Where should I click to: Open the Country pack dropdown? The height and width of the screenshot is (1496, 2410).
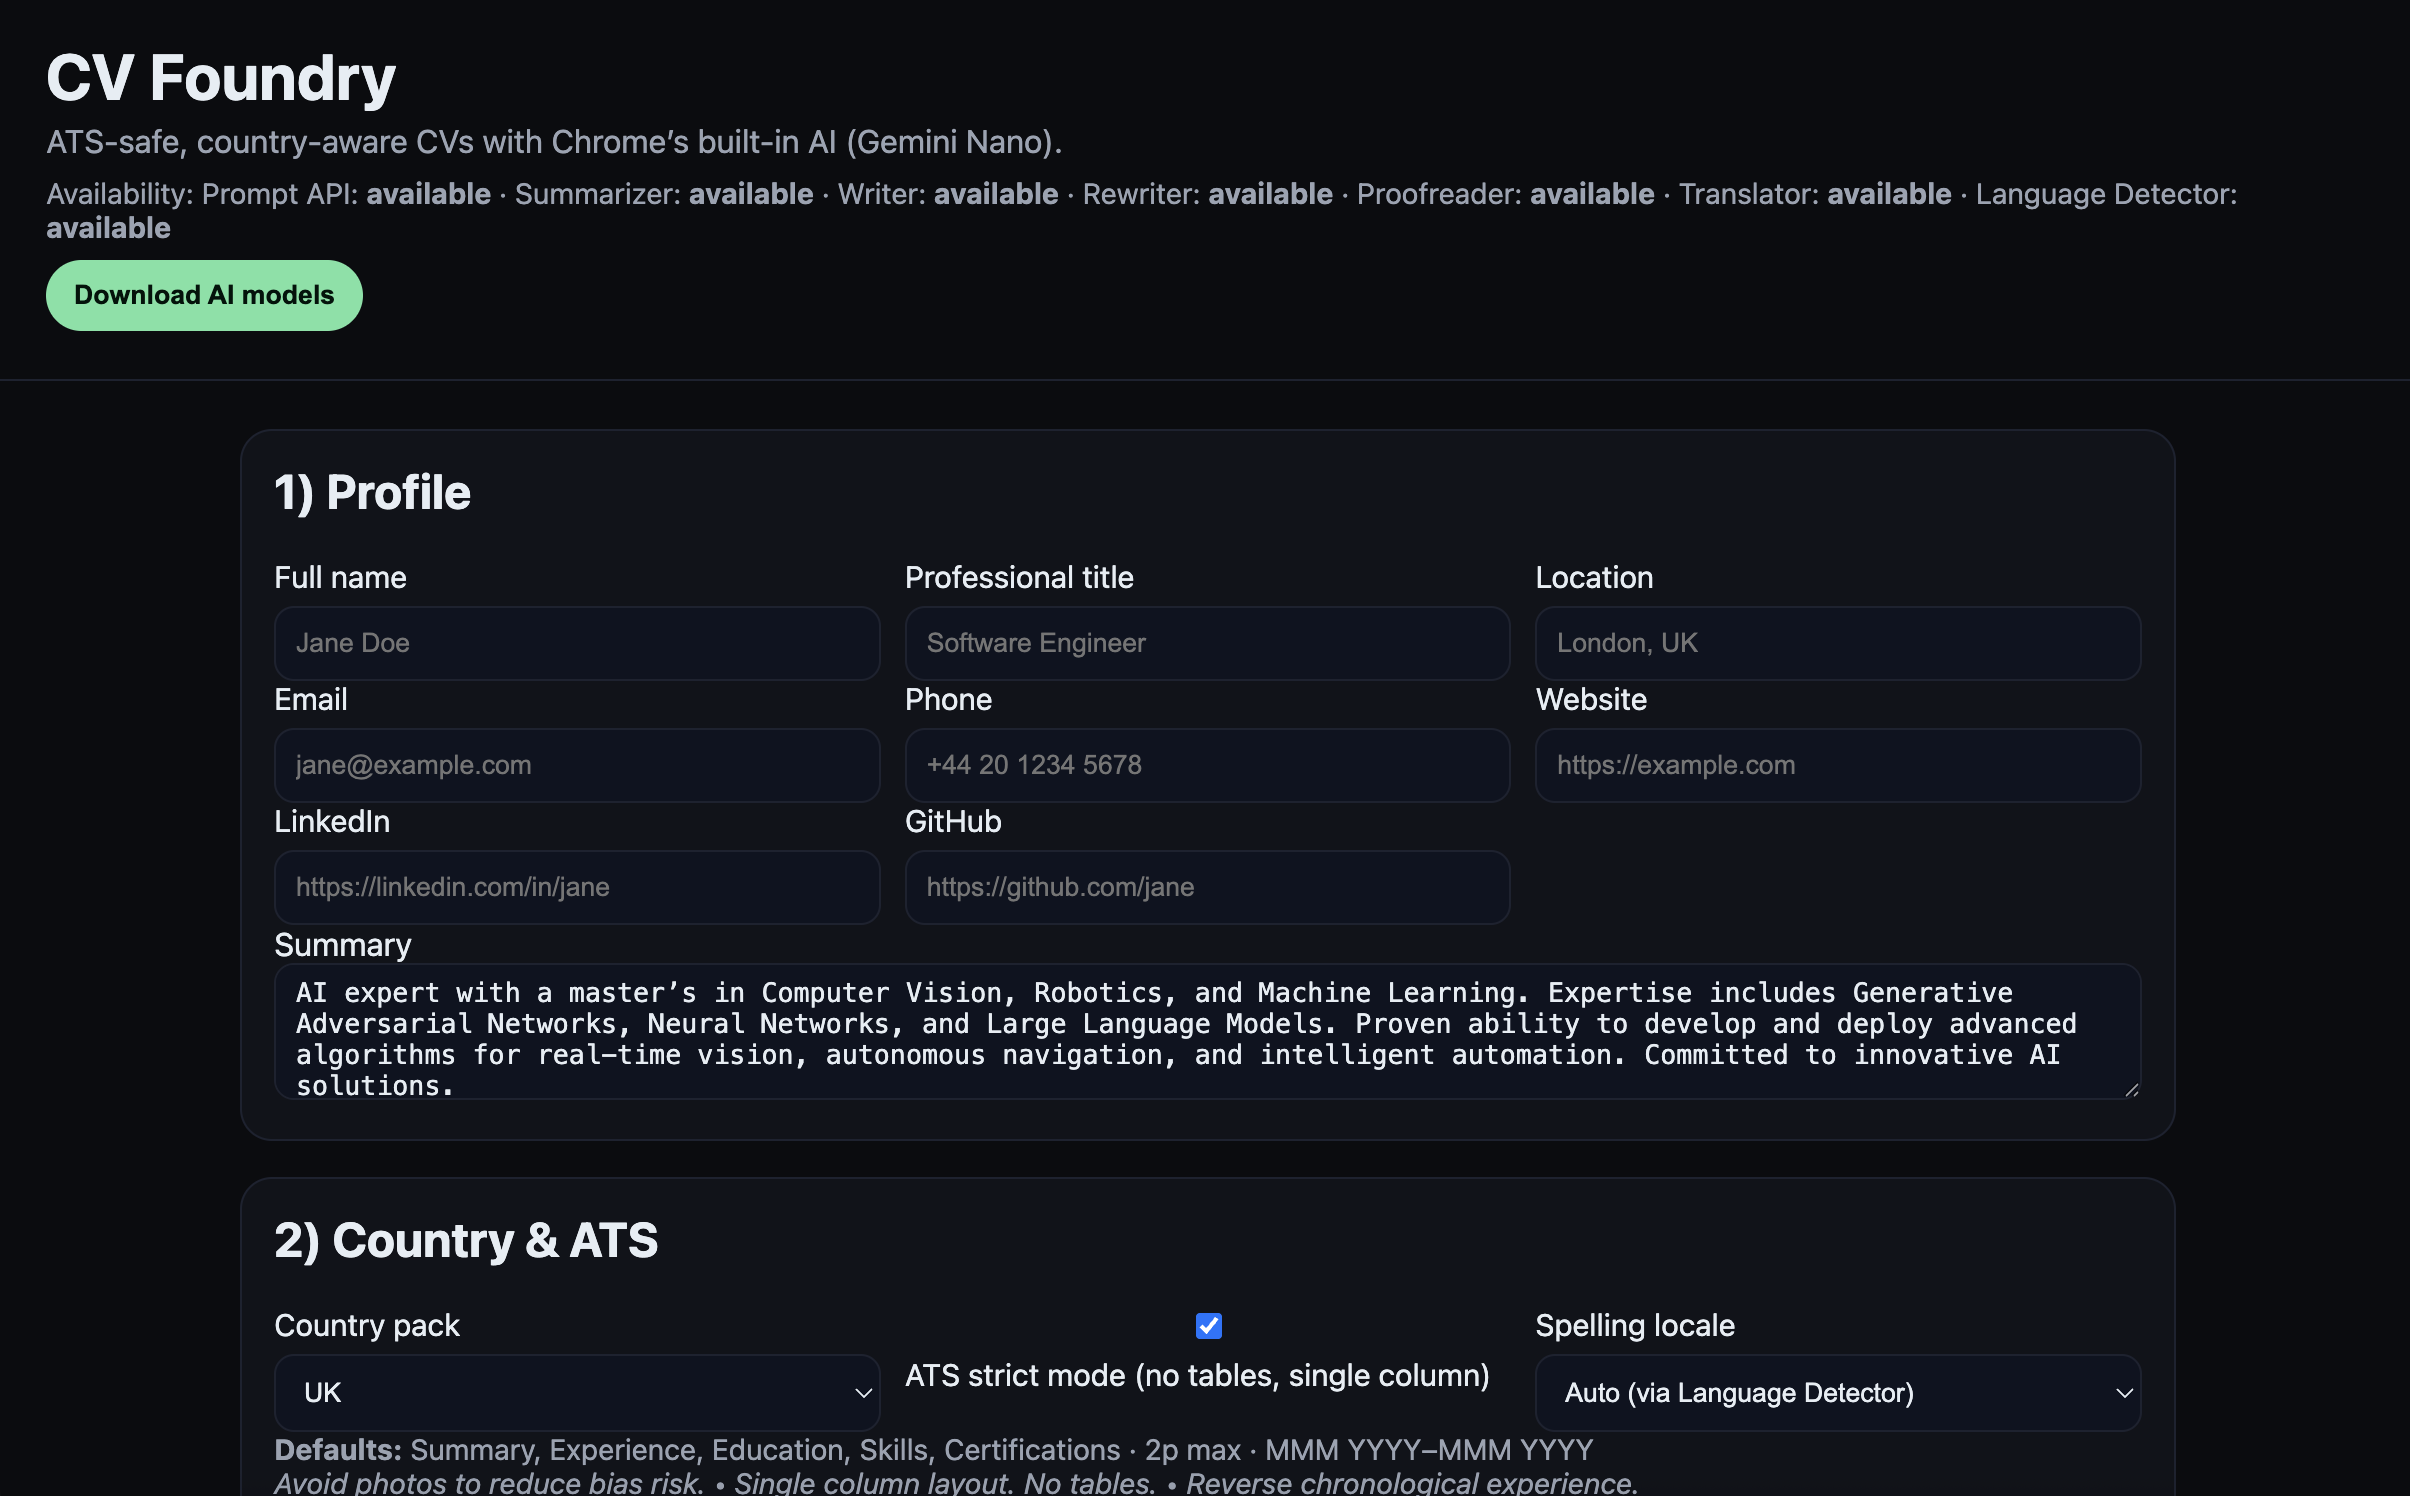pyautogui.click(x=576, y=1392)
